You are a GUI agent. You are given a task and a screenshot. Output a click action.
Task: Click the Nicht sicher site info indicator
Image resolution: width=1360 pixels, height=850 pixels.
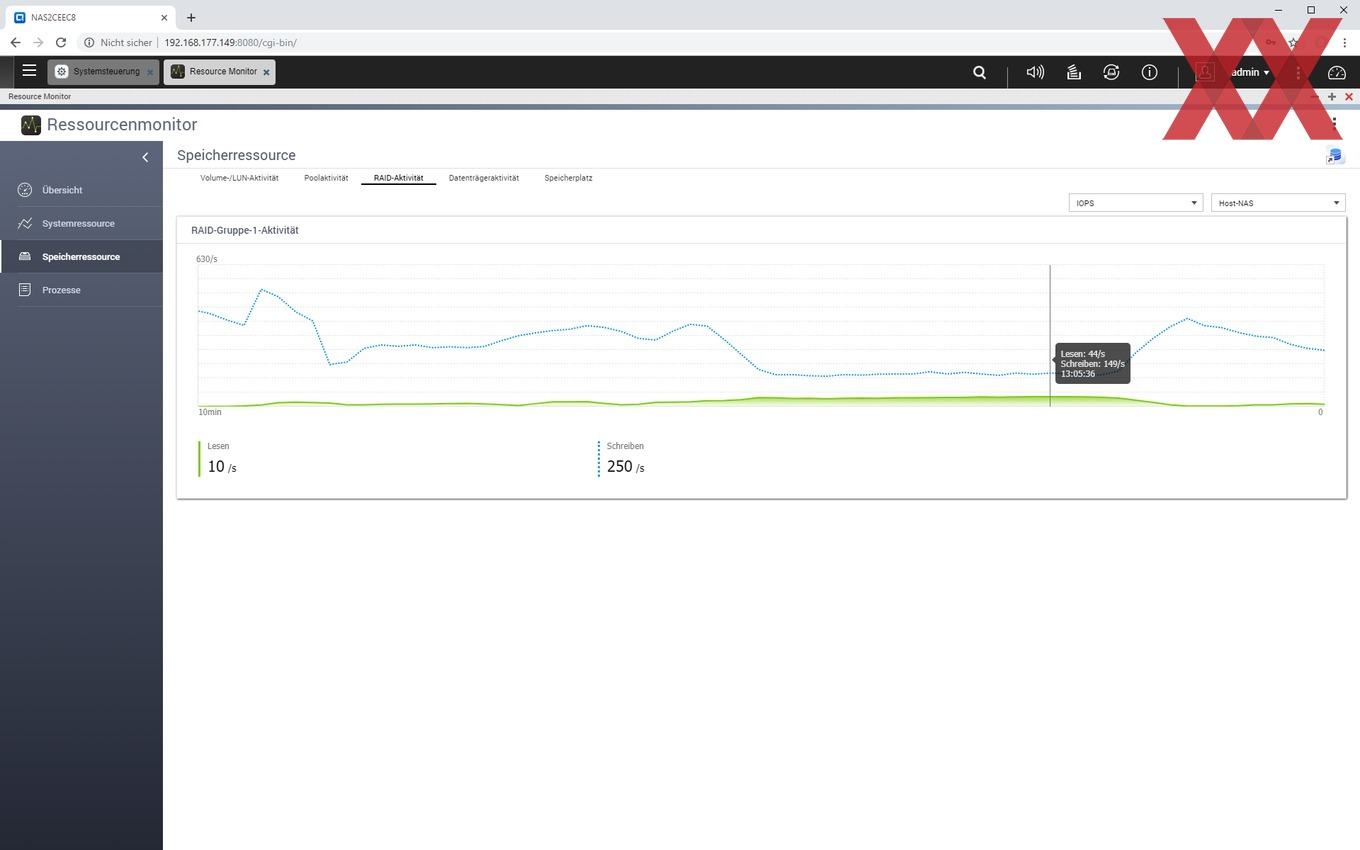pos(118,43)
